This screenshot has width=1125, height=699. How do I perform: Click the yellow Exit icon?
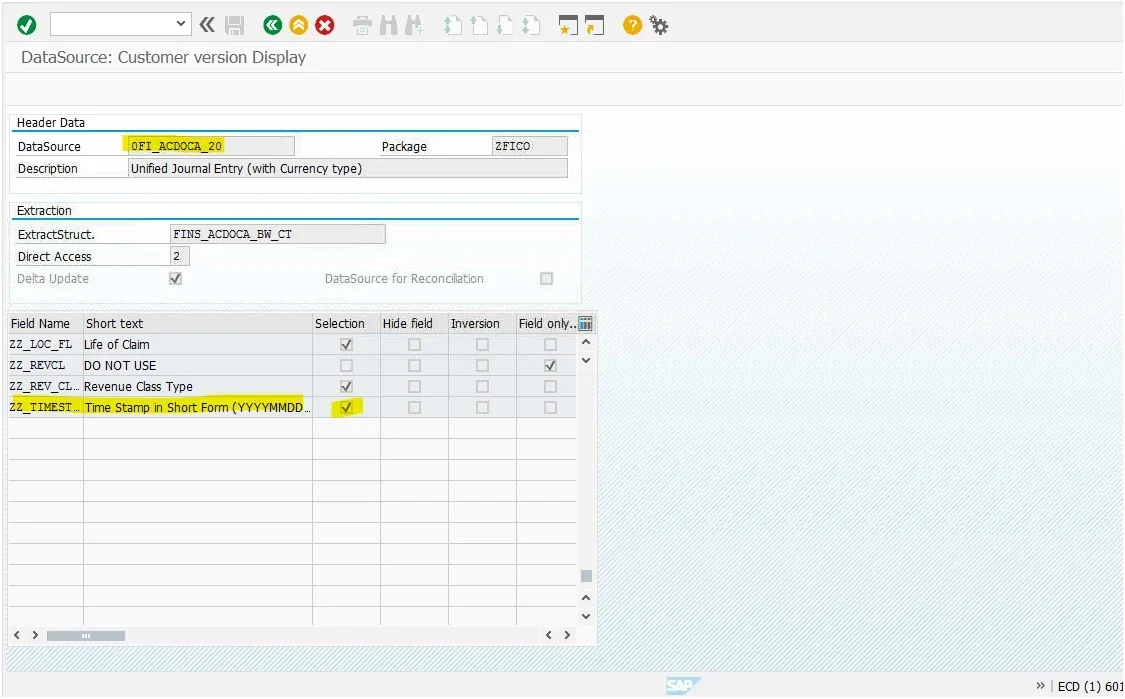click(298, 26)
